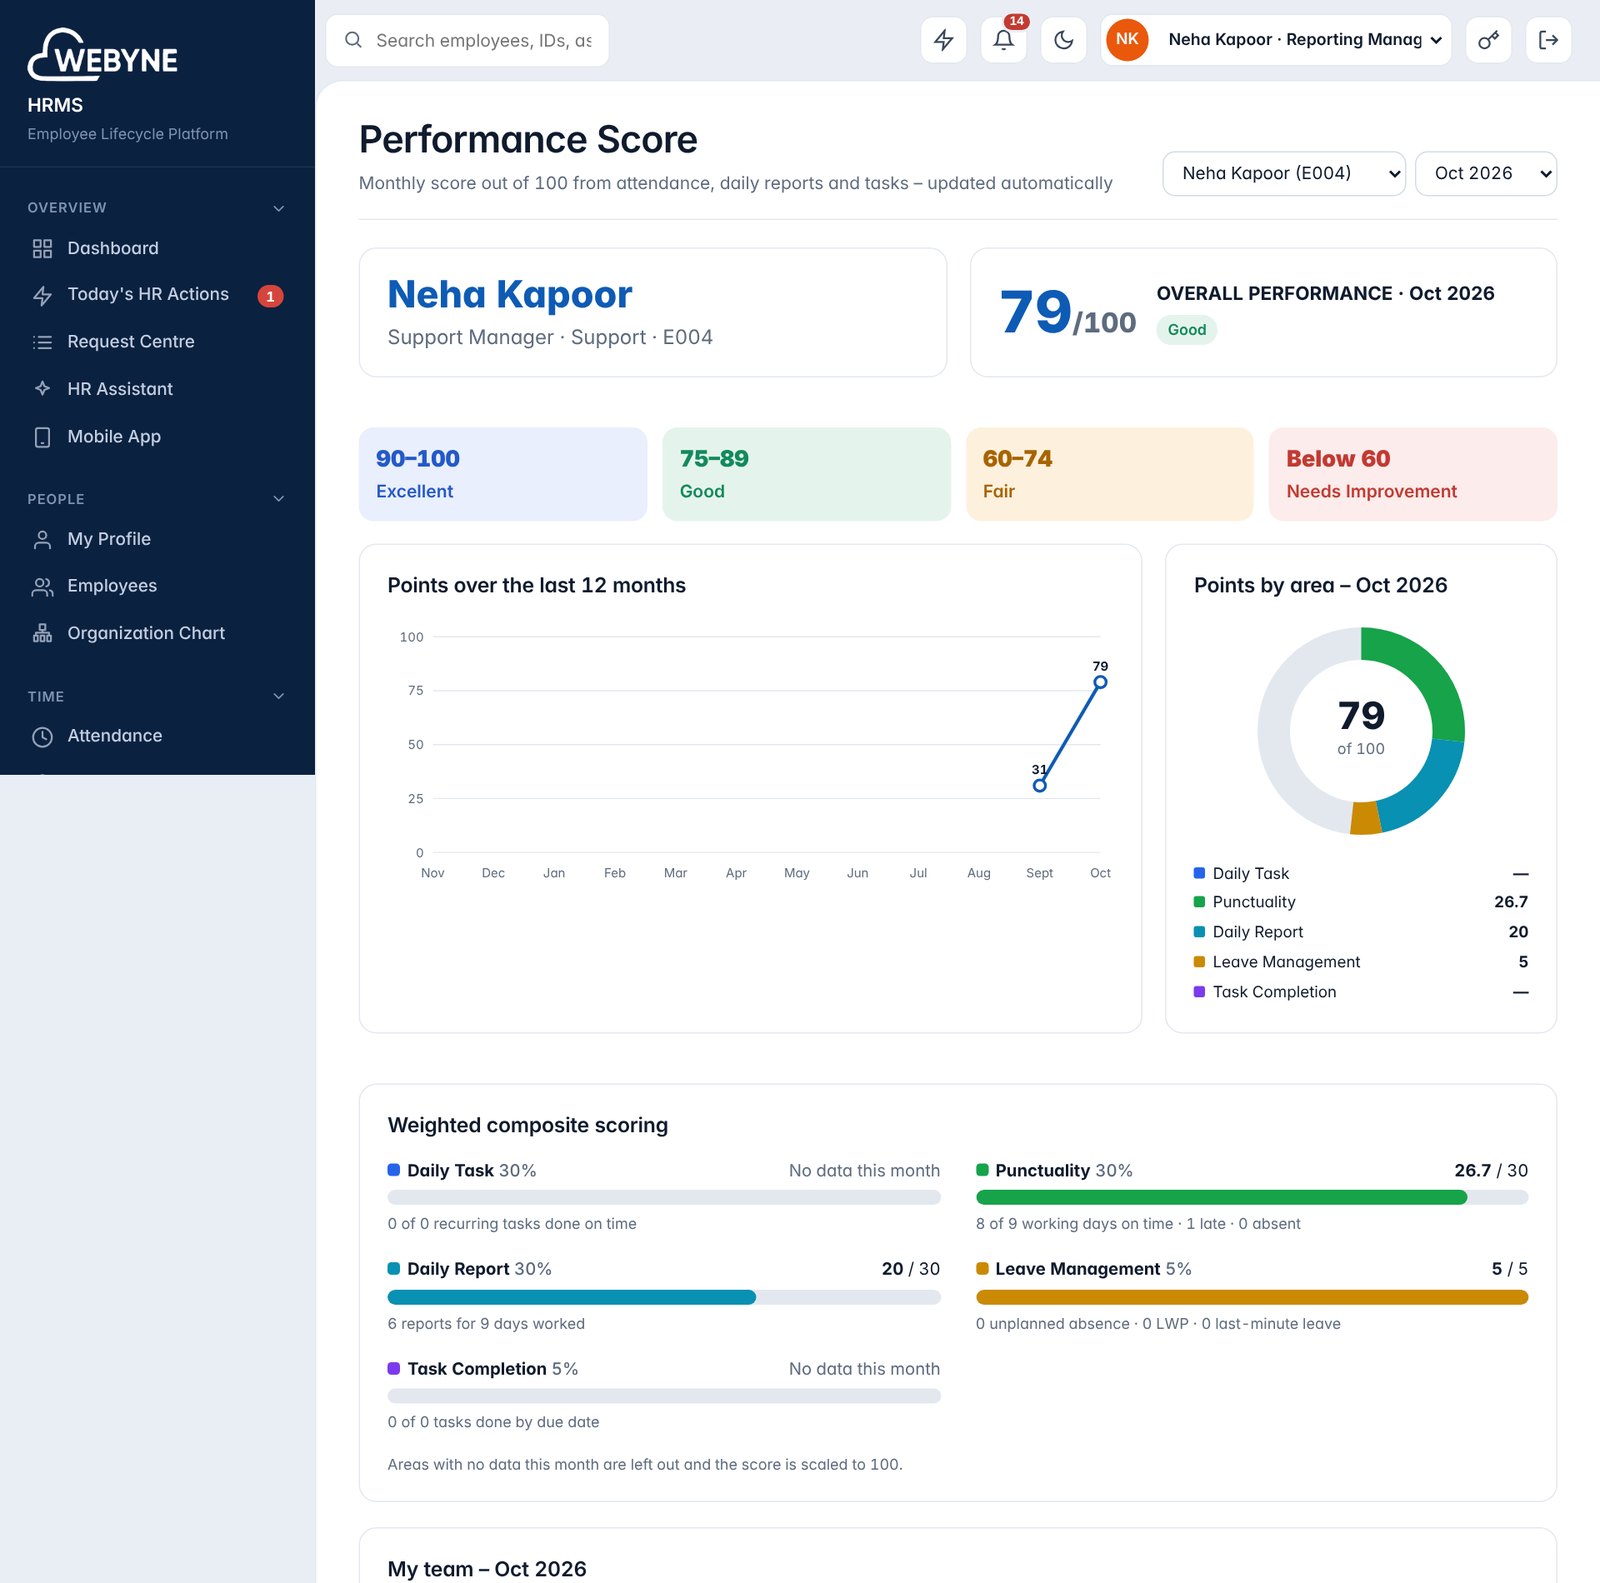Screen dimensions: 1600x1583
Task: Click the search magnifier icon
Action: [353, 40]
